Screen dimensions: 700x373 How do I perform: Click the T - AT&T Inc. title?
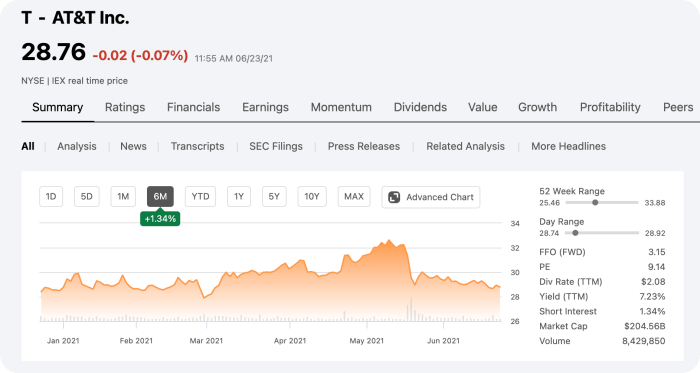click(x=75, y=18)
